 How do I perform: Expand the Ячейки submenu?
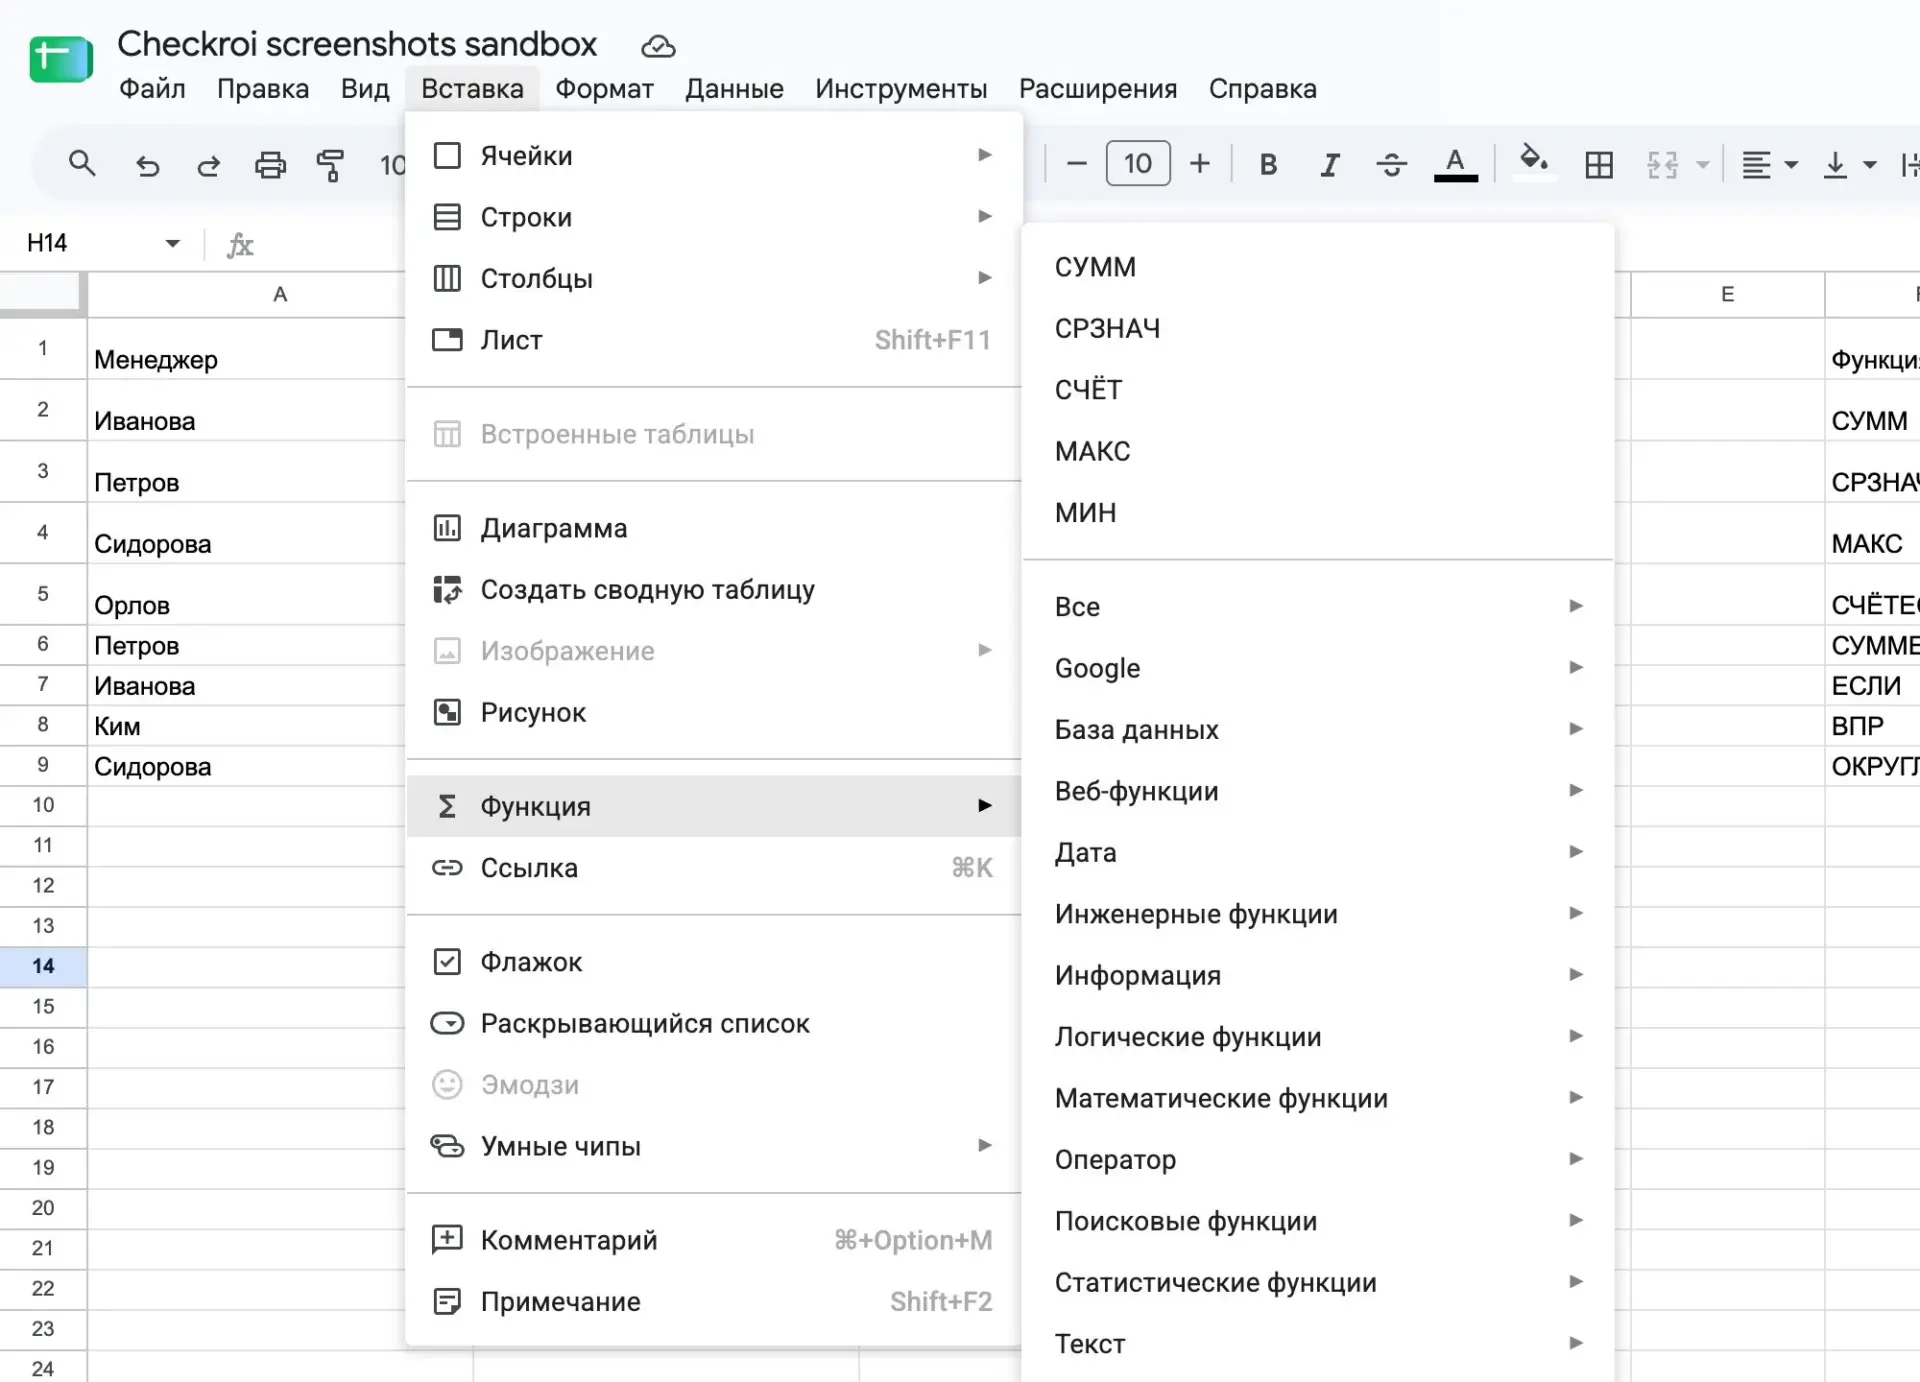(714, 156)
